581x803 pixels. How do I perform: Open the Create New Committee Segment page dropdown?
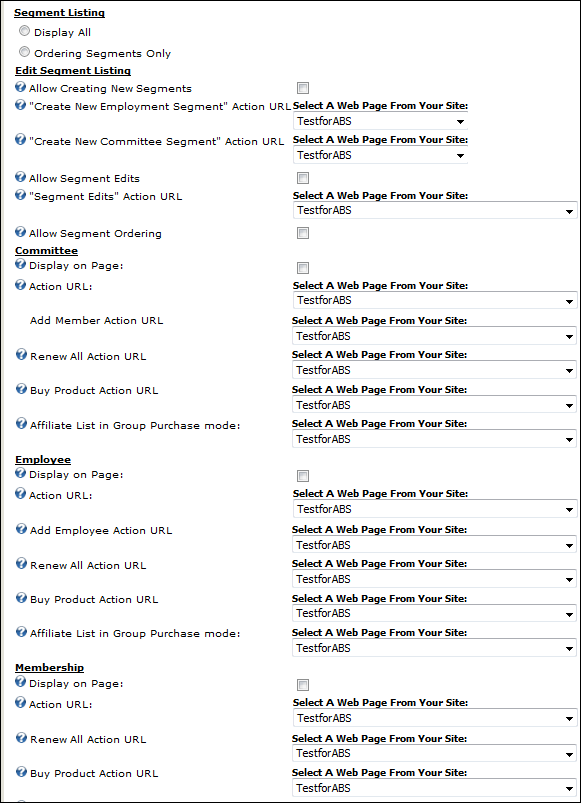tap(380, 155)
